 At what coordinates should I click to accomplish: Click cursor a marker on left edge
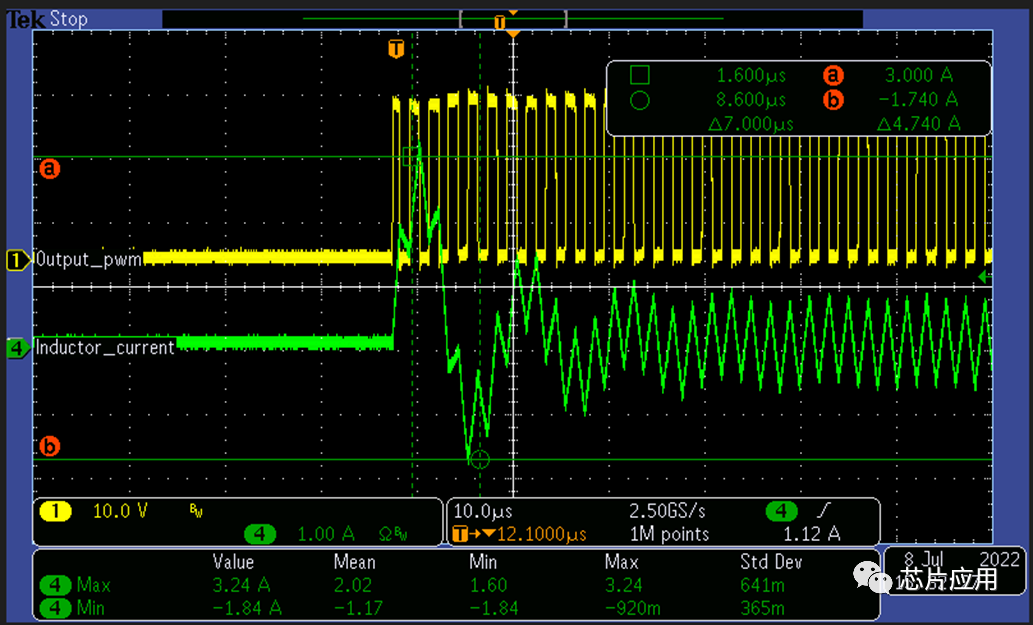pos(49,168)
